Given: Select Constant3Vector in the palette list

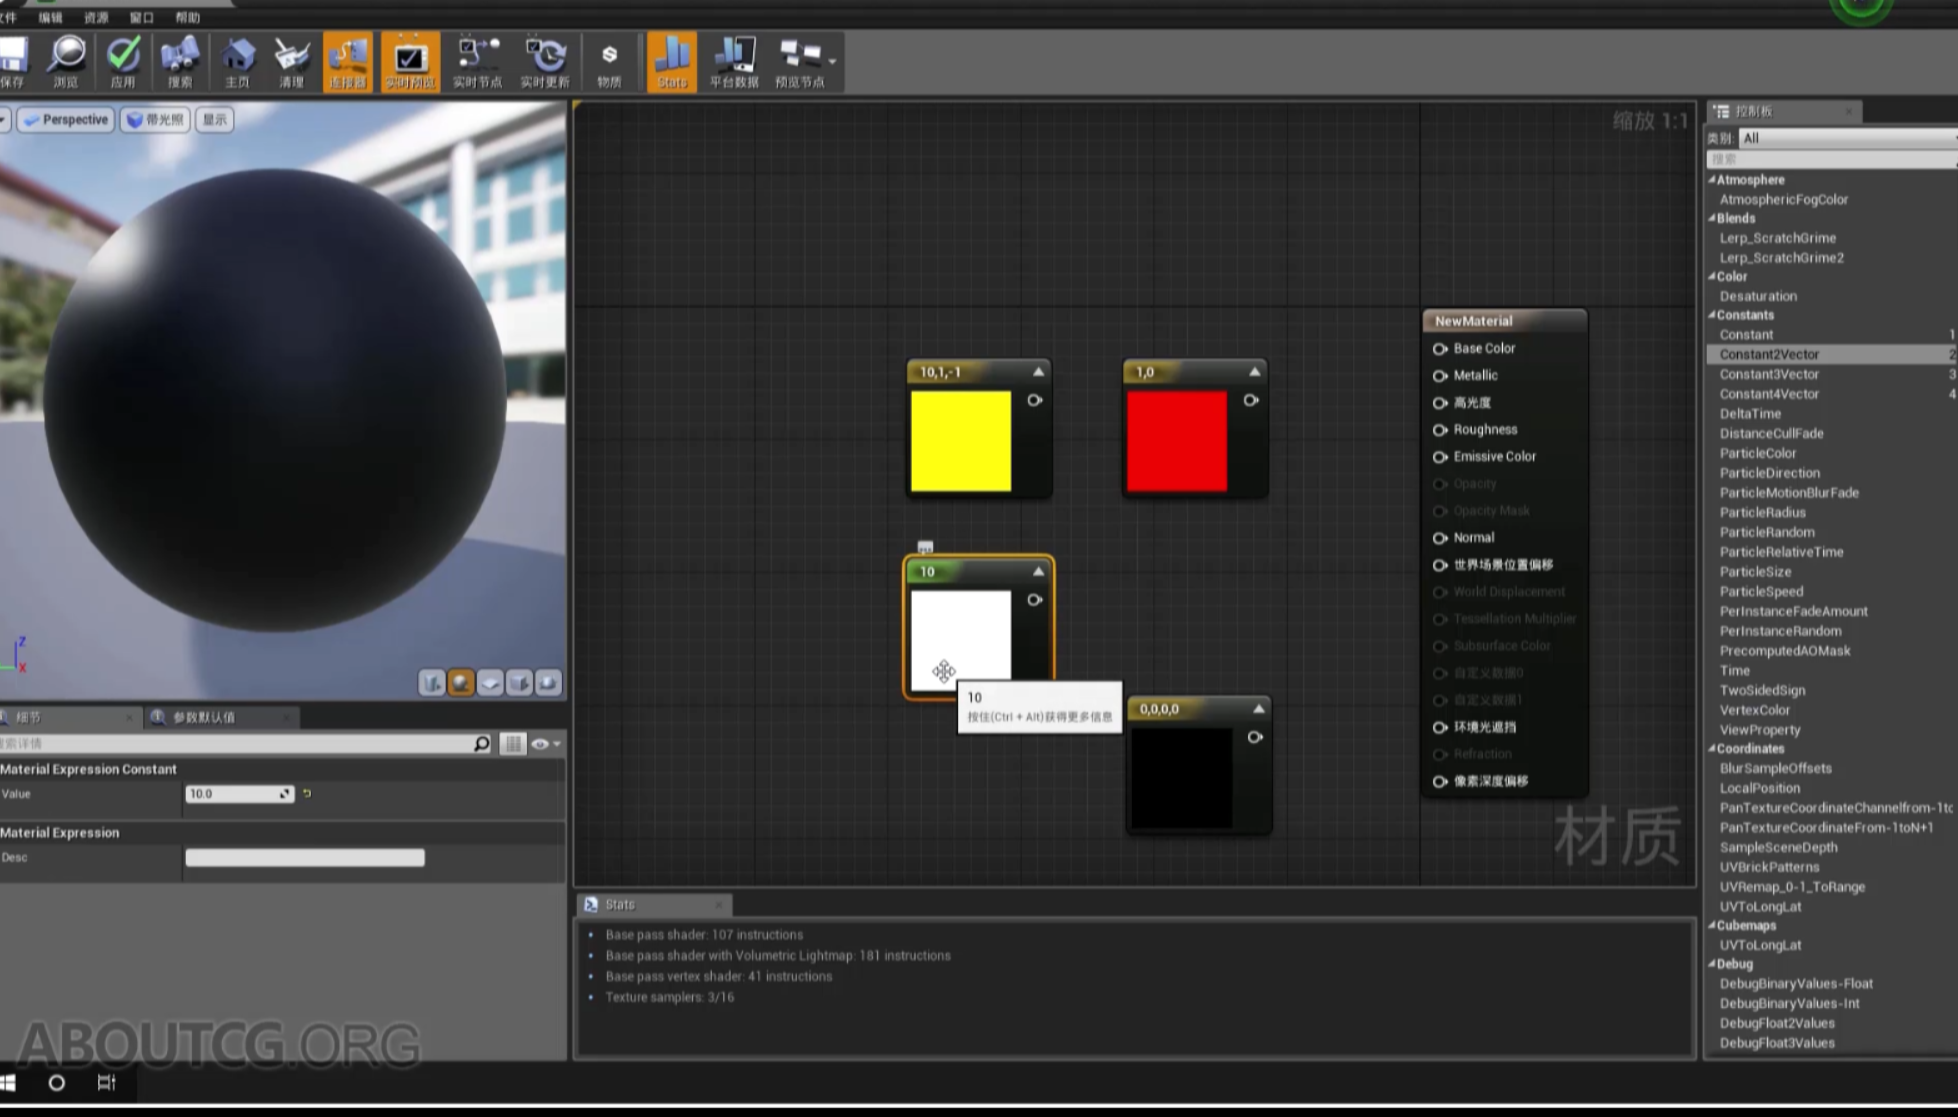Looking at the screenshot, I should tap(1769, 374).
